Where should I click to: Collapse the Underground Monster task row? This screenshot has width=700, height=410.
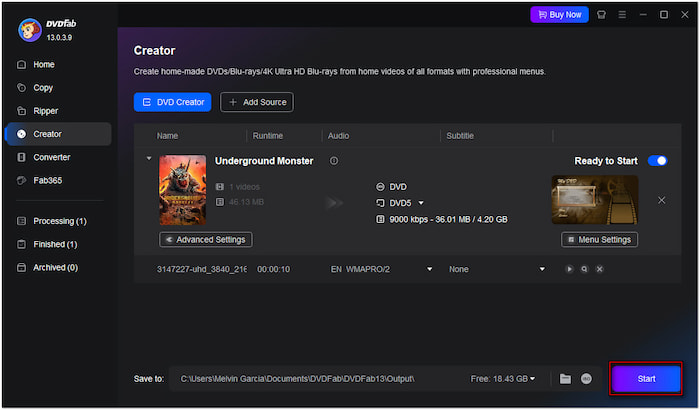coord(149,159)
